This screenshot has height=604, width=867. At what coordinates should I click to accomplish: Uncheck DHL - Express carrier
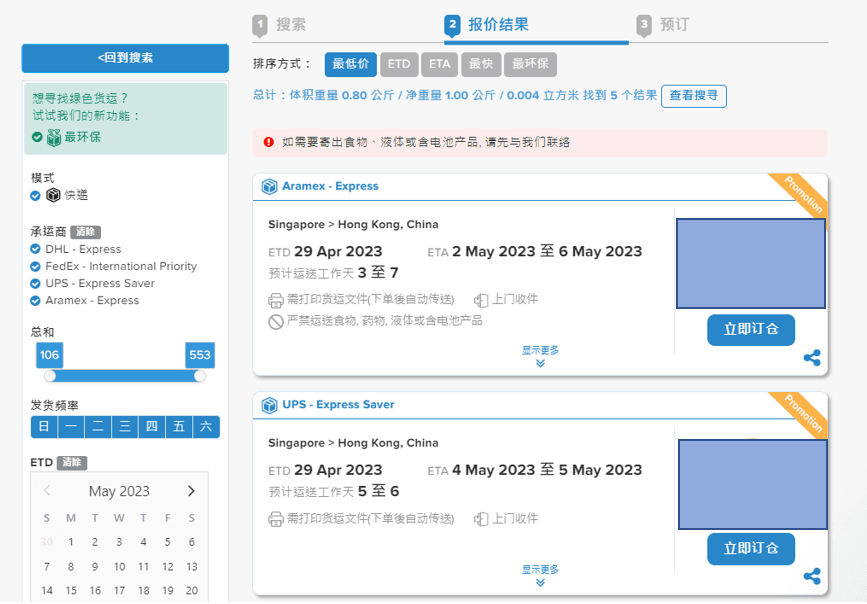(x=35, y=249)
